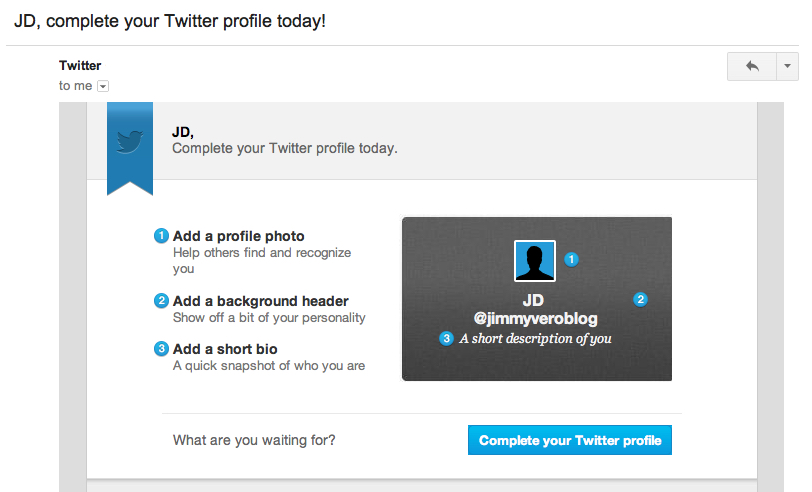
Task: Open the more actions dropdown beside reply
Action: click(787, 66)
